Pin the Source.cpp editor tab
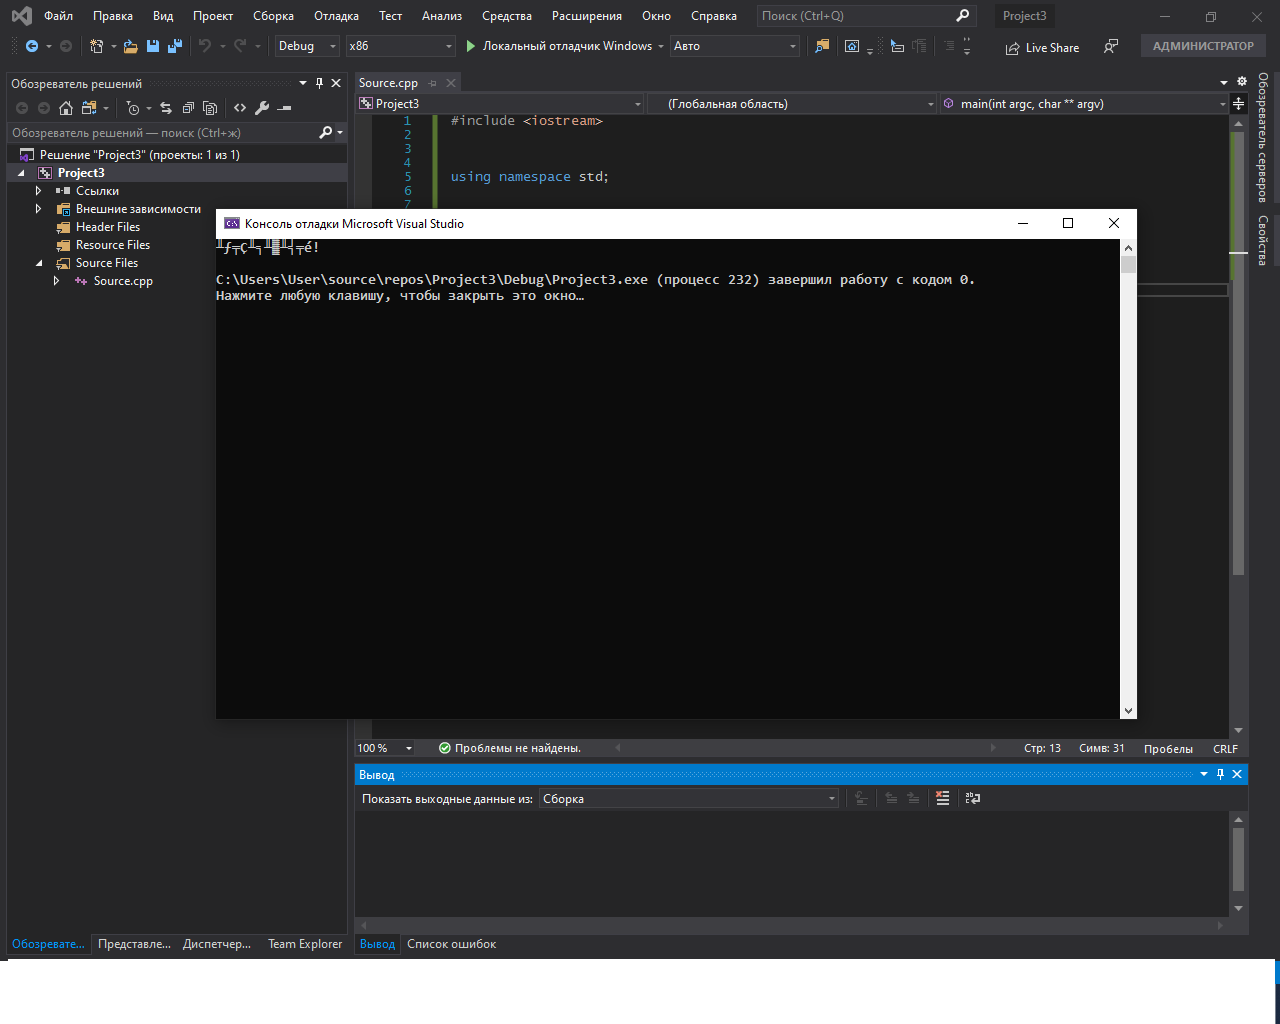Viewport: 1280px width, 1024px height. pyautogui.click(x=433, y=83)
